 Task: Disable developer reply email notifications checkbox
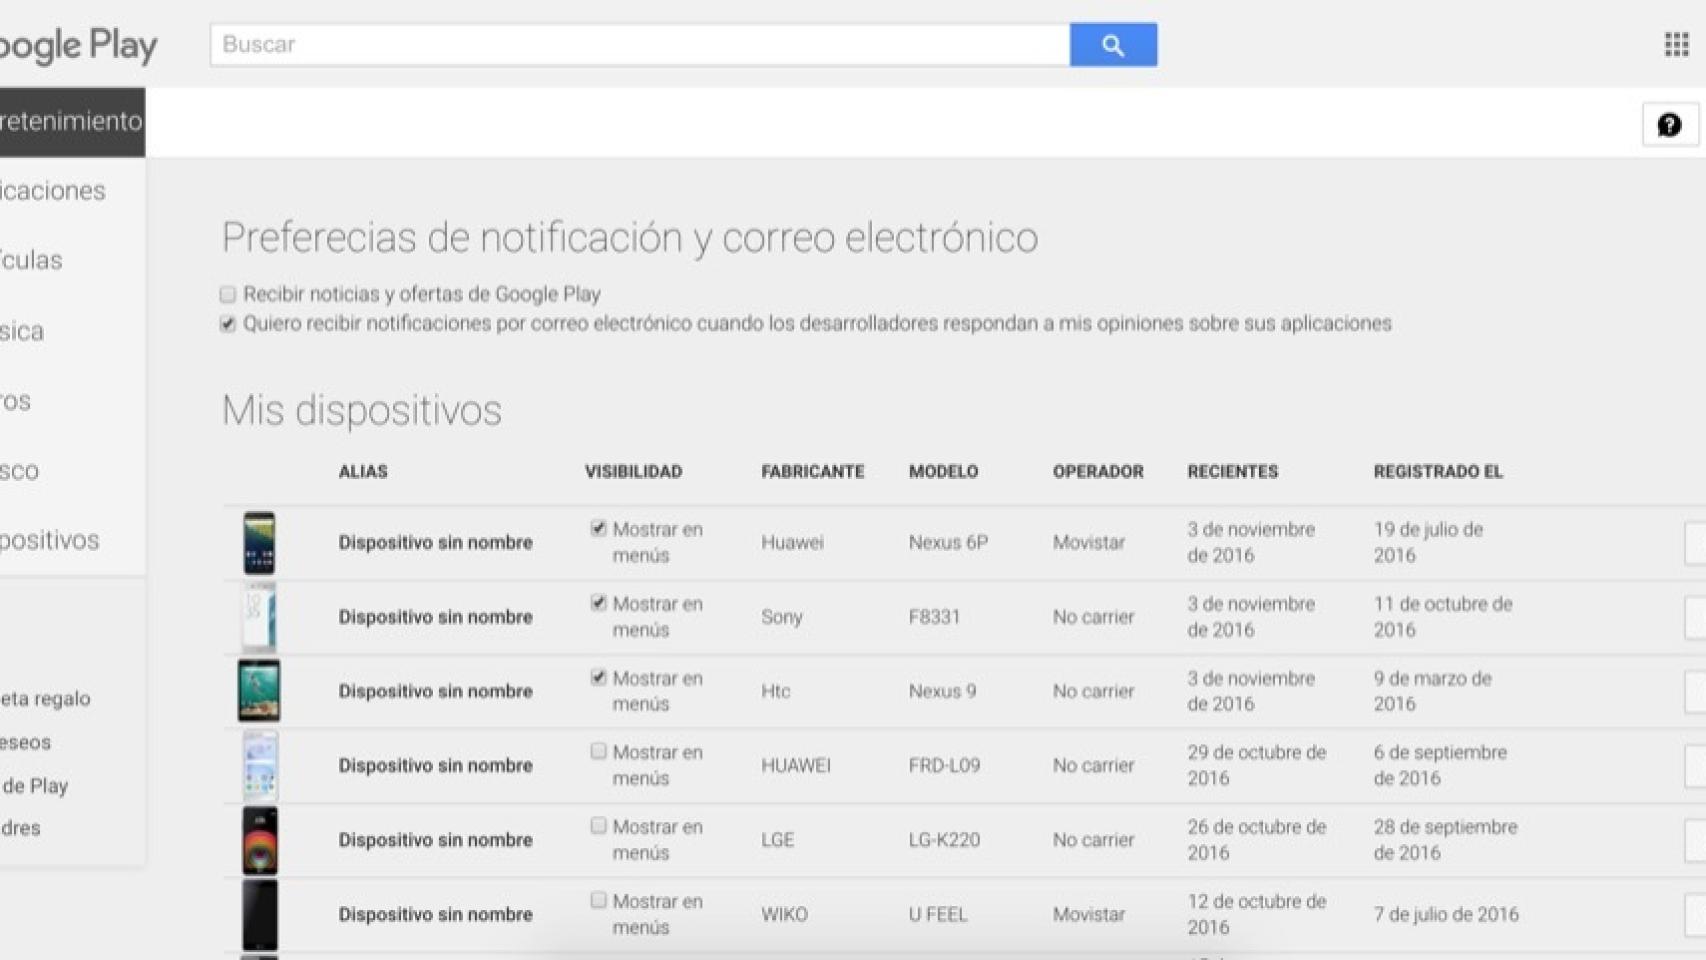(228, 324)
